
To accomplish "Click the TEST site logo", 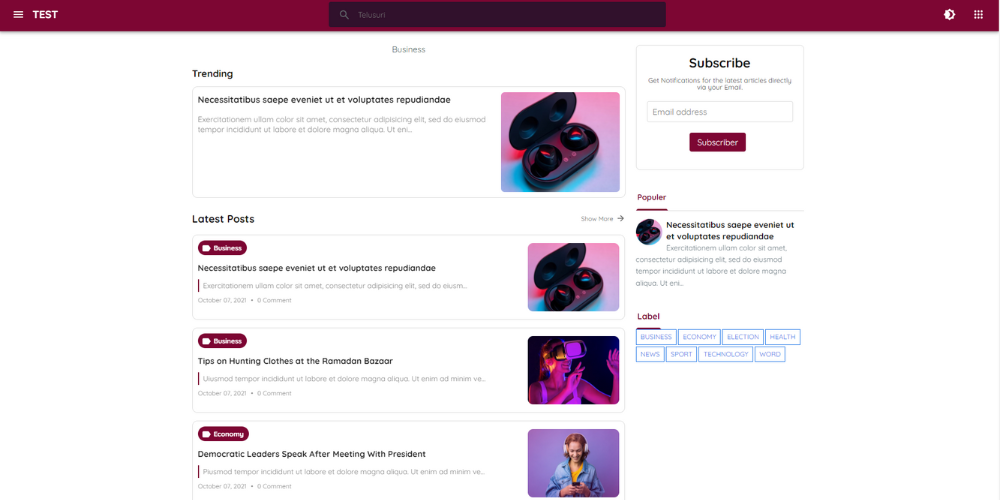I will (x=45, y=15).
